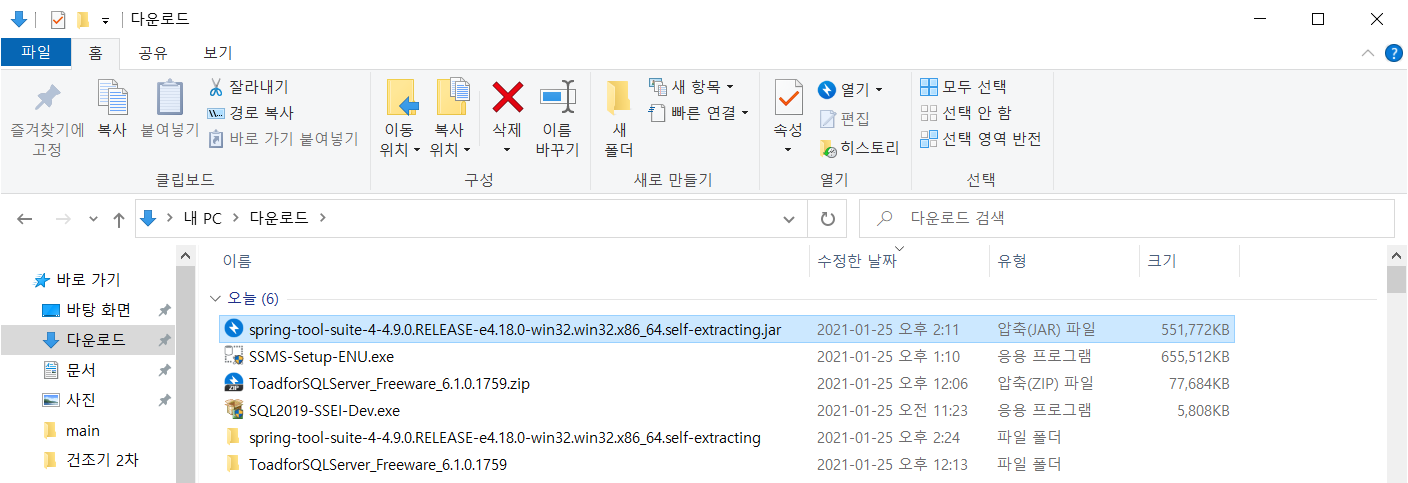
Task: Open the Open (열기) dropdown in ribbon
Action: [x=850, y=90]
